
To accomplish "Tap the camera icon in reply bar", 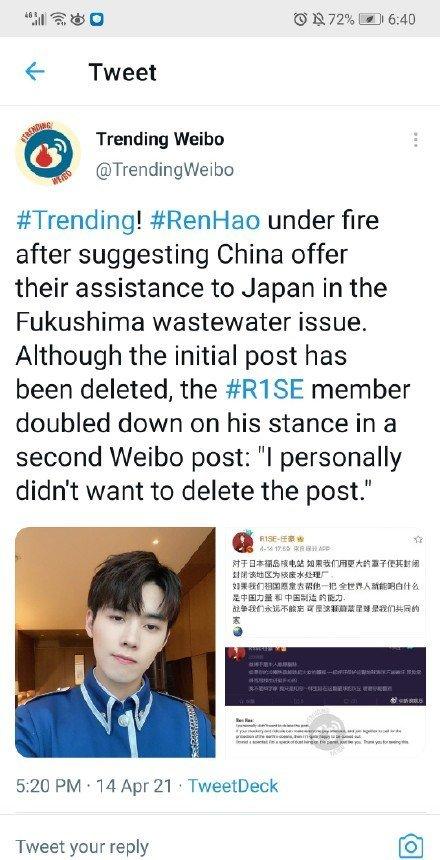I will (410, 845).
